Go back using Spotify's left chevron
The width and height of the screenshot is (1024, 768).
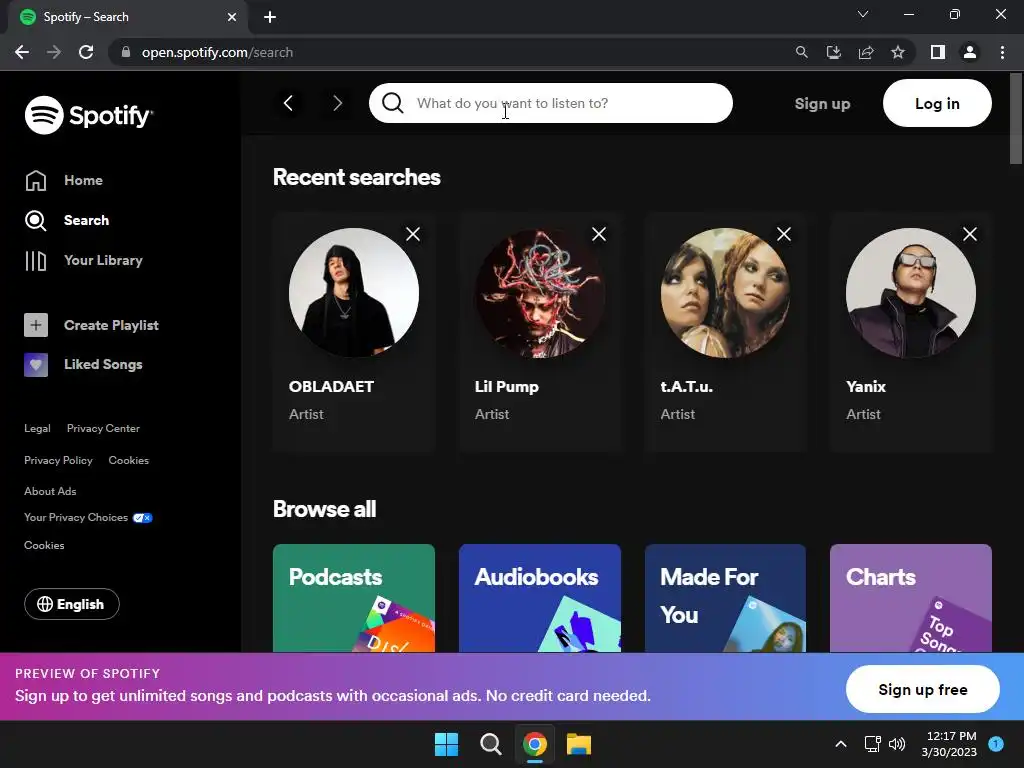[x=288, y=103]
